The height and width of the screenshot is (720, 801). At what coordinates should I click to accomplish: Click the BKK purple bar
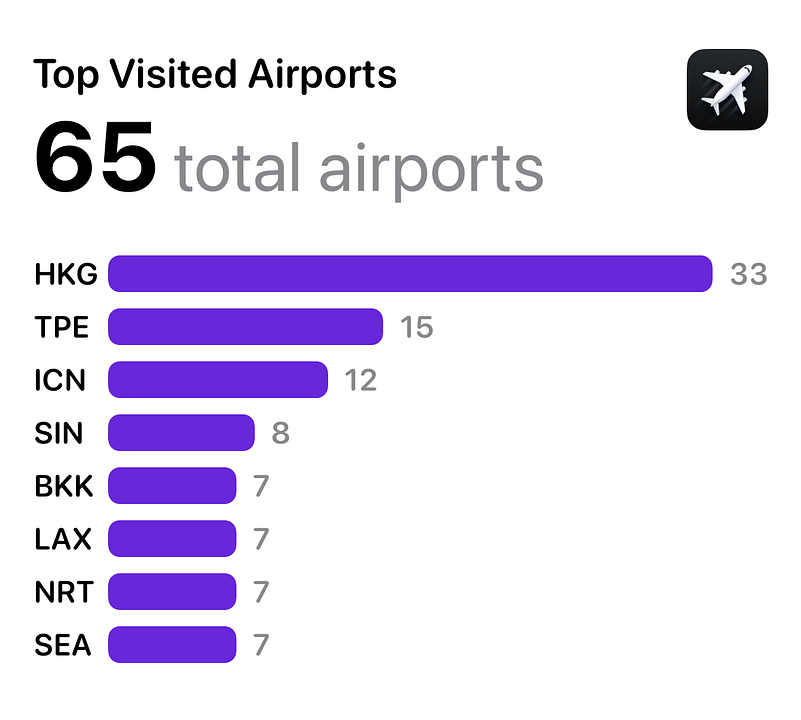(172, 486)
